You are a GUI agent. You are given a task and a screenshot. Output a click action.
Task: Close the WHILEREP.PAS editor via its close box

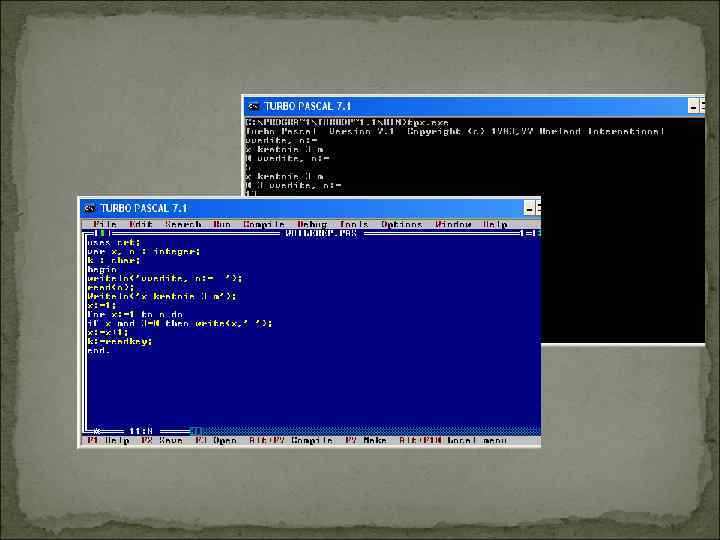[x=102, y=233]
